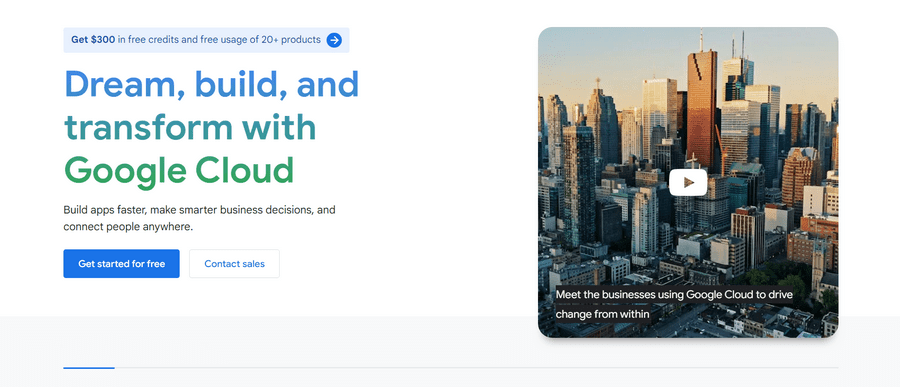Open the Get $300 free credits banner link
The image size is (900, 387).
click(206, 40)
